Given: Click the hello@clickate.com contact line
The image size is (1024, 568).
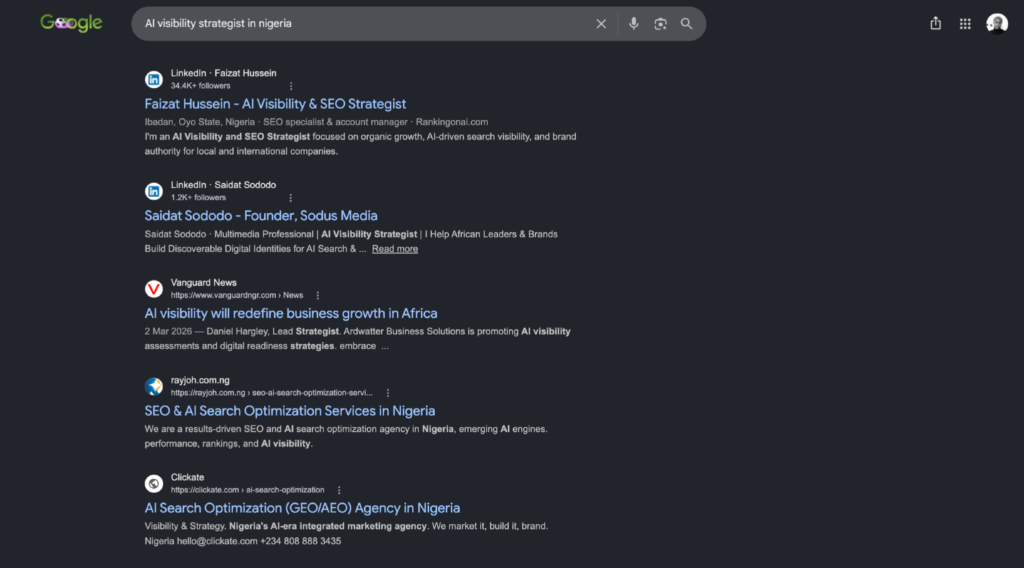Looking at the screenshot, I should click(x=243, y=541).
